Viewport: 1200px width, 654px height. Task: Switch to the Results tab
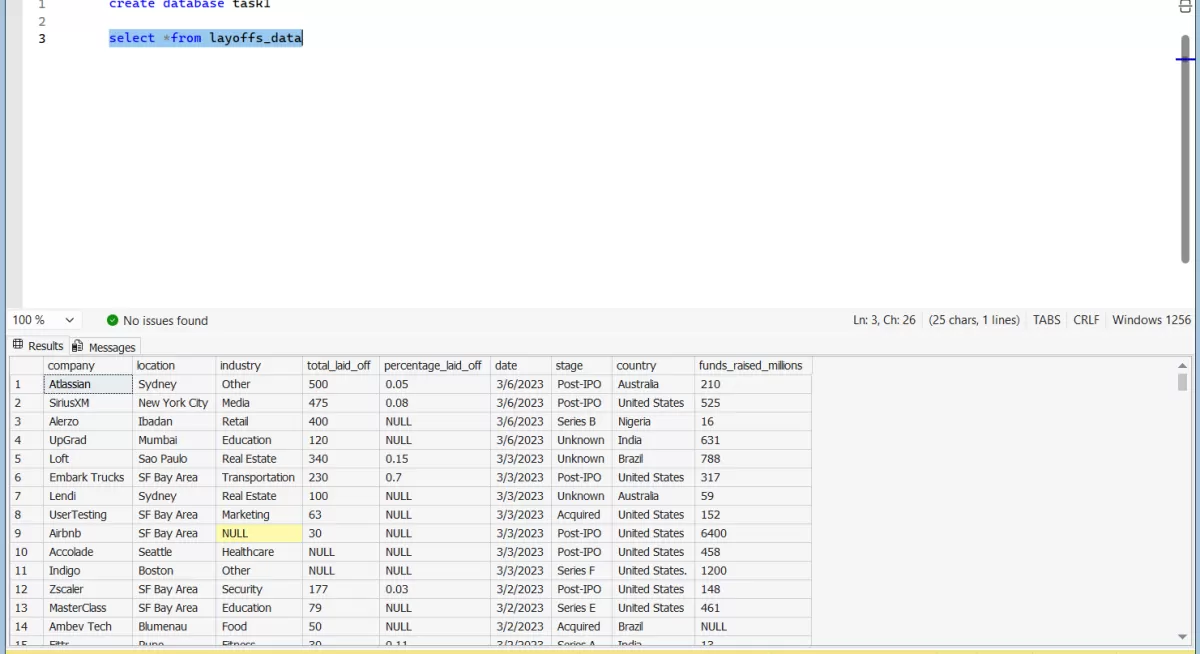(x=45, y=346)
